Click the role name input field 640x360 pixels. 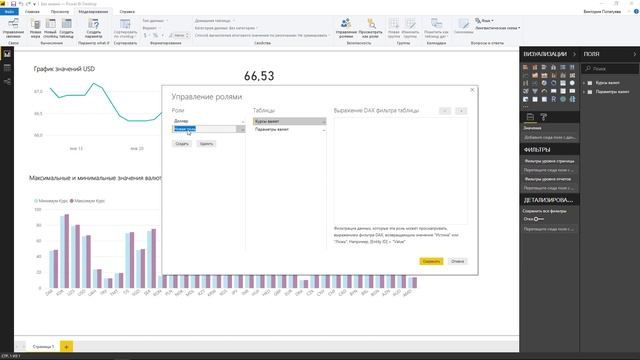tap(204, 129)
